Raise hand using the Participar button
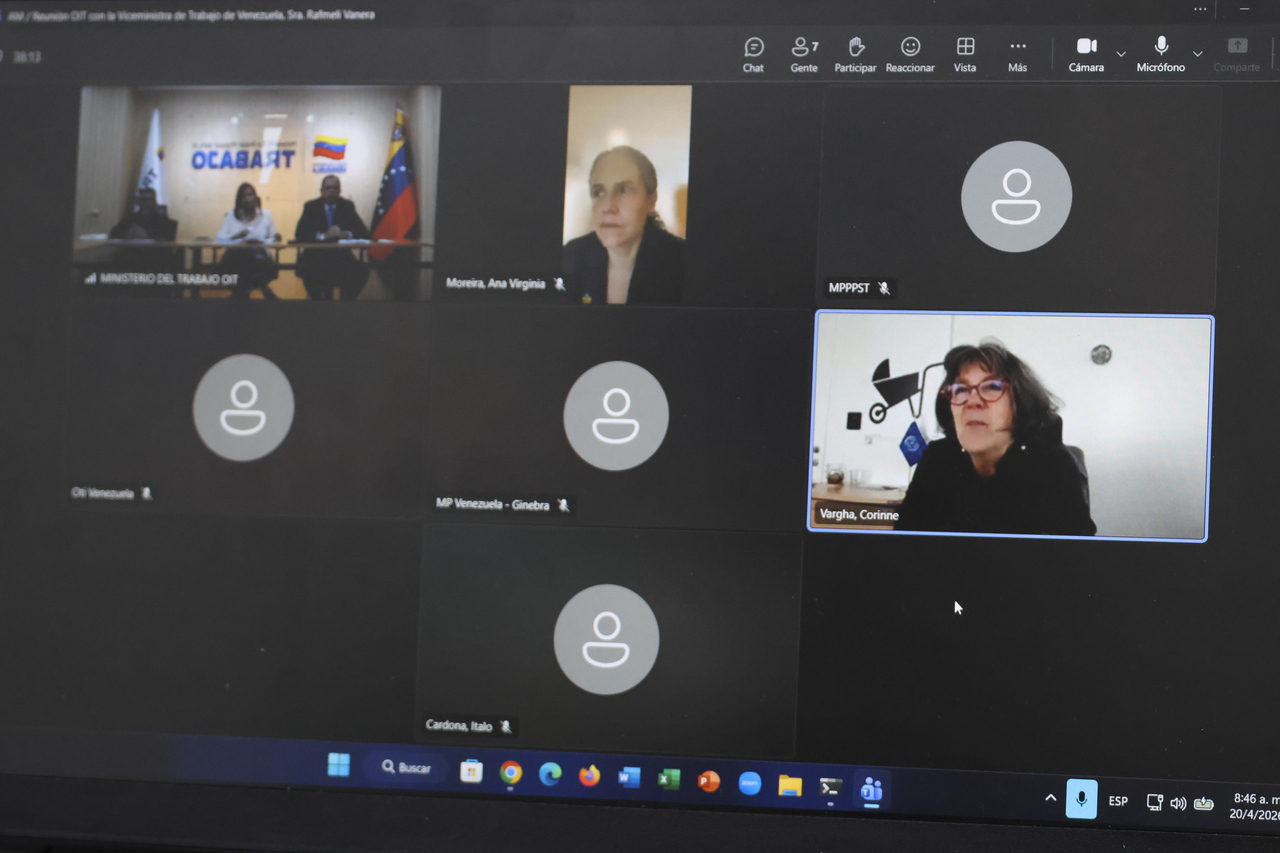 tap(855, 54)
